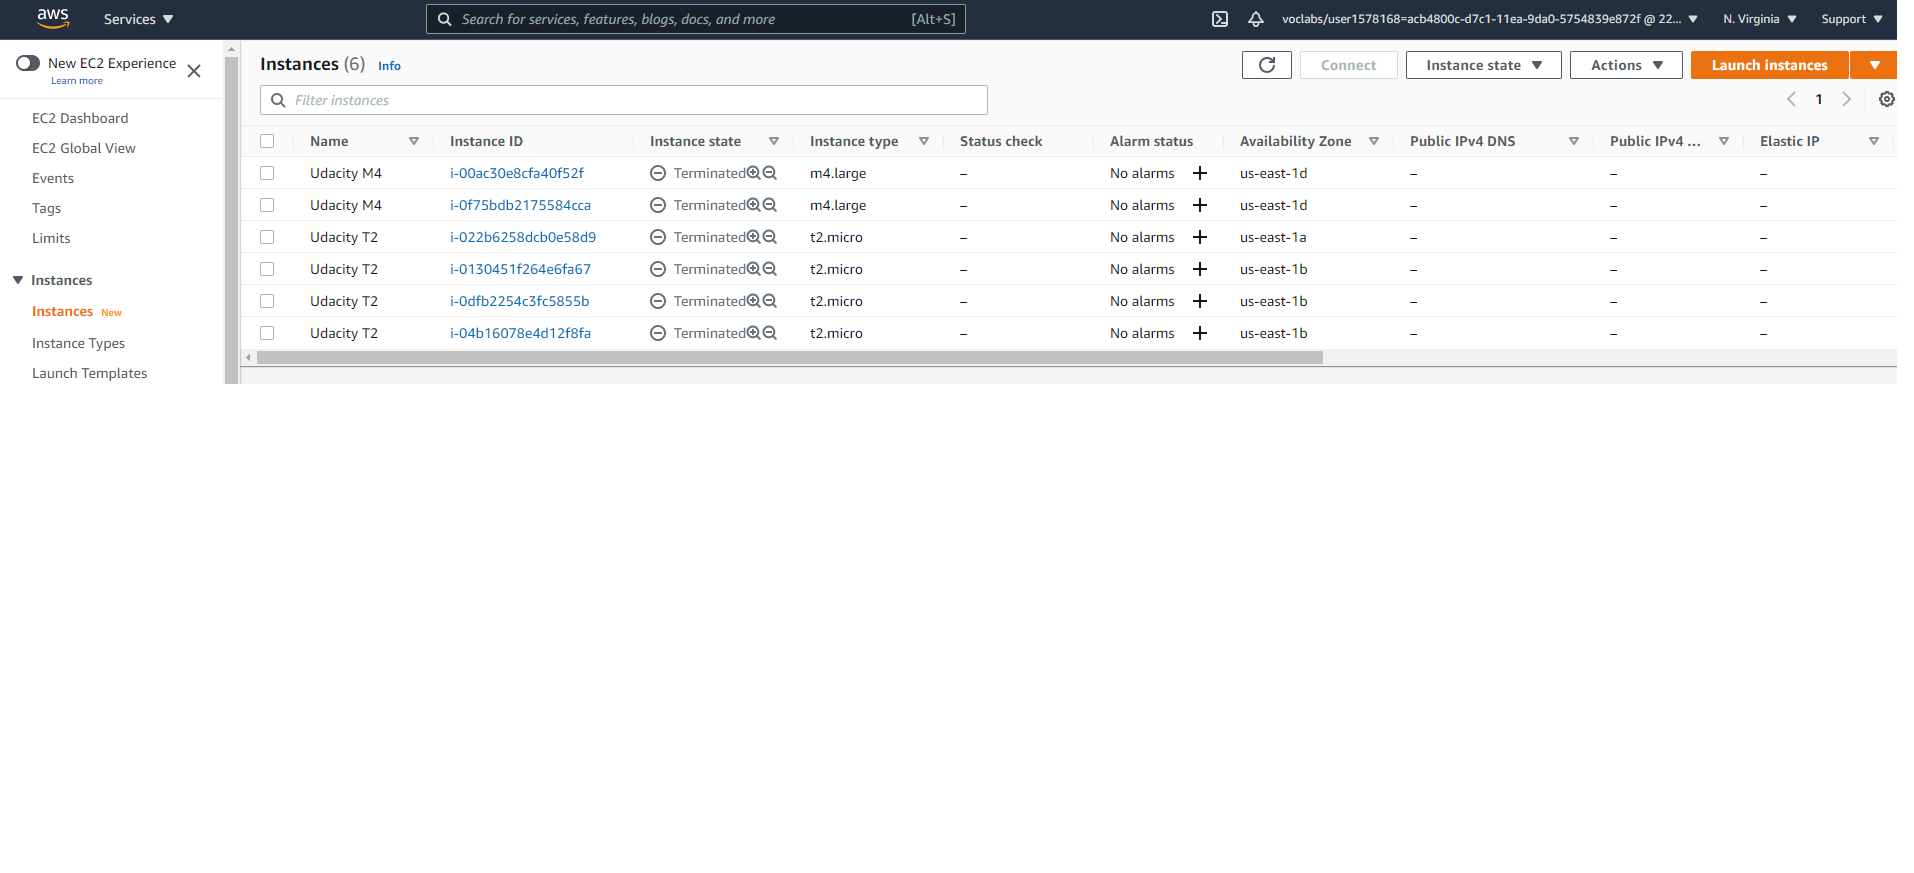The height and width of the screenshot is (873, 1914).
Task: Open the notifications bell
Action: tap(1256, 19)
